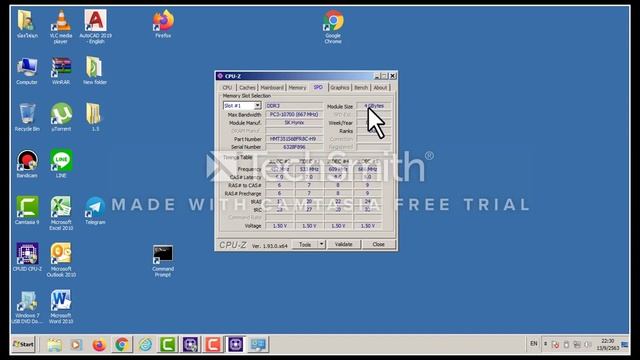
Task: Click the Validate button
Action: pyautogui.click(x=343, y=244)
